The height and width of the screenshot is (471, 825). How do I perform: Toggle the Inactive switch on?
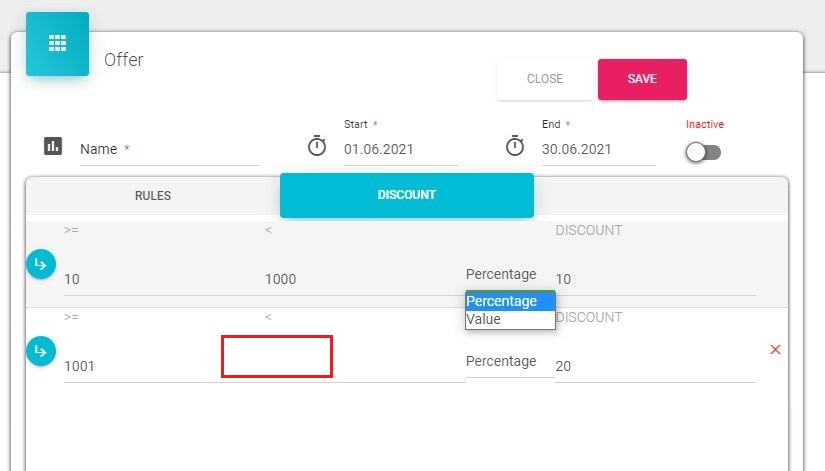coord(704,152)
